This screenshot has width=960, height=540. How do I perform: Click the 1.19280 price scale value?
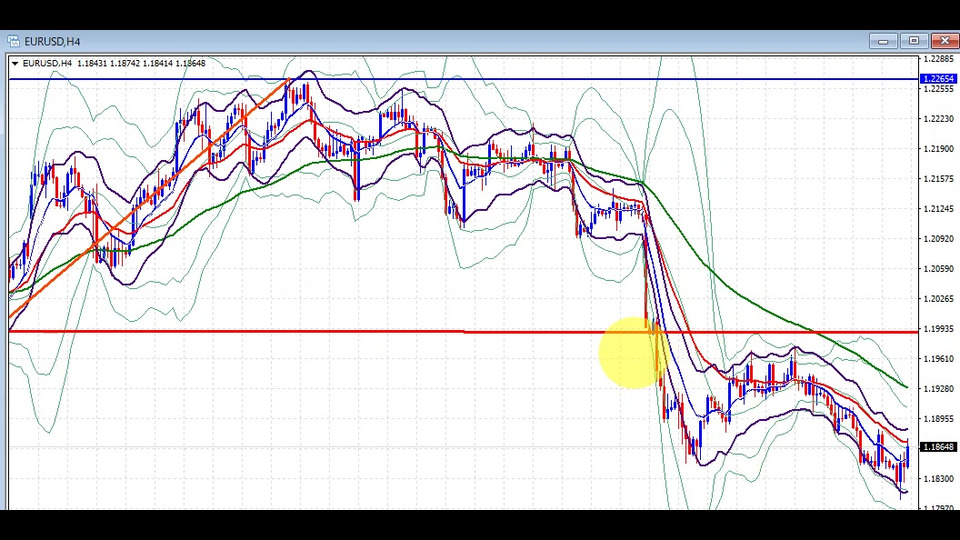[x=939, y=389]
